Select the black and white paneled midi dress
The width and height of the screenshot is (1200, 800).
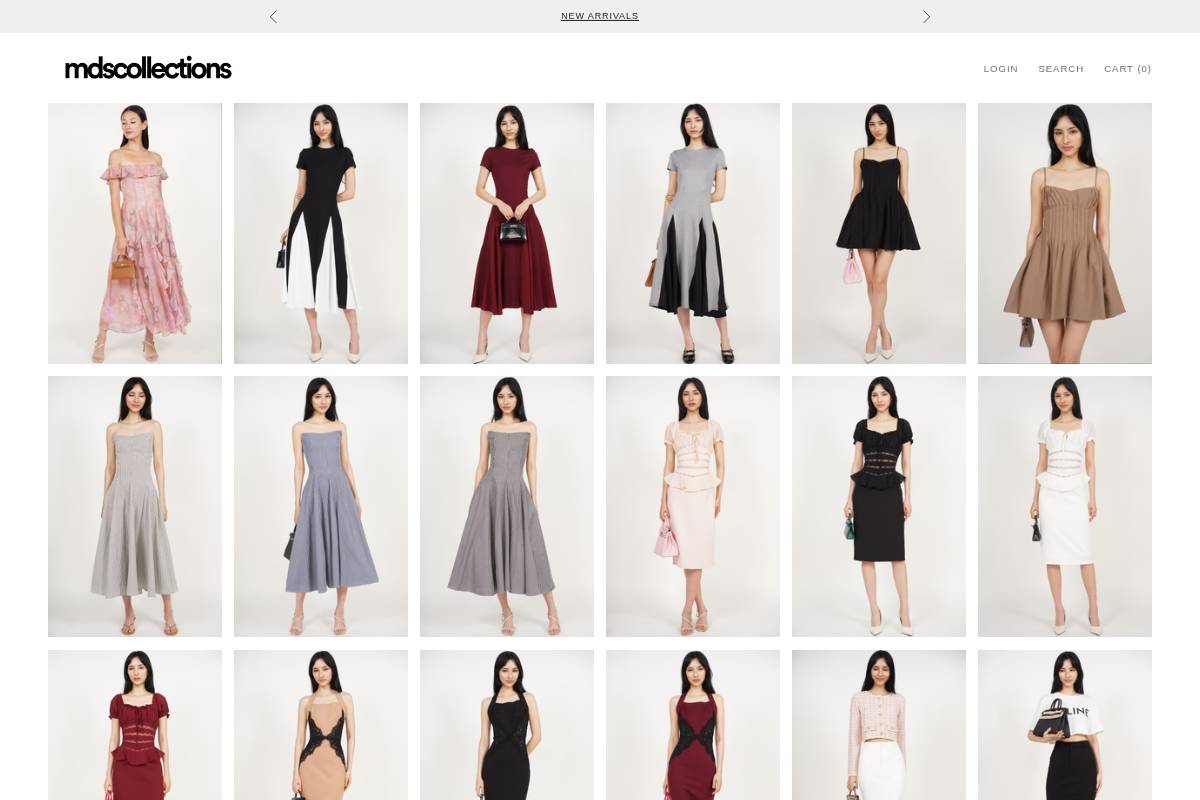(x=321, y=233)
